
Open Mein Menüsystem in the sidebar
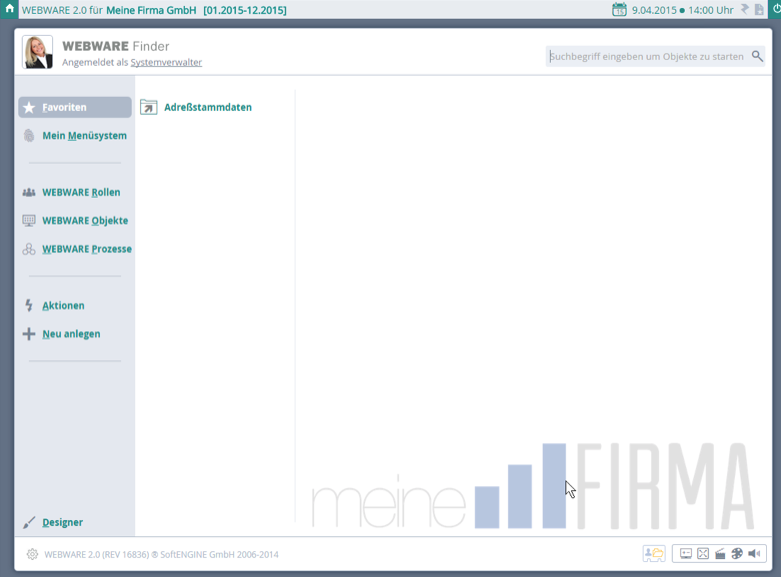click(x=84, y=136)
